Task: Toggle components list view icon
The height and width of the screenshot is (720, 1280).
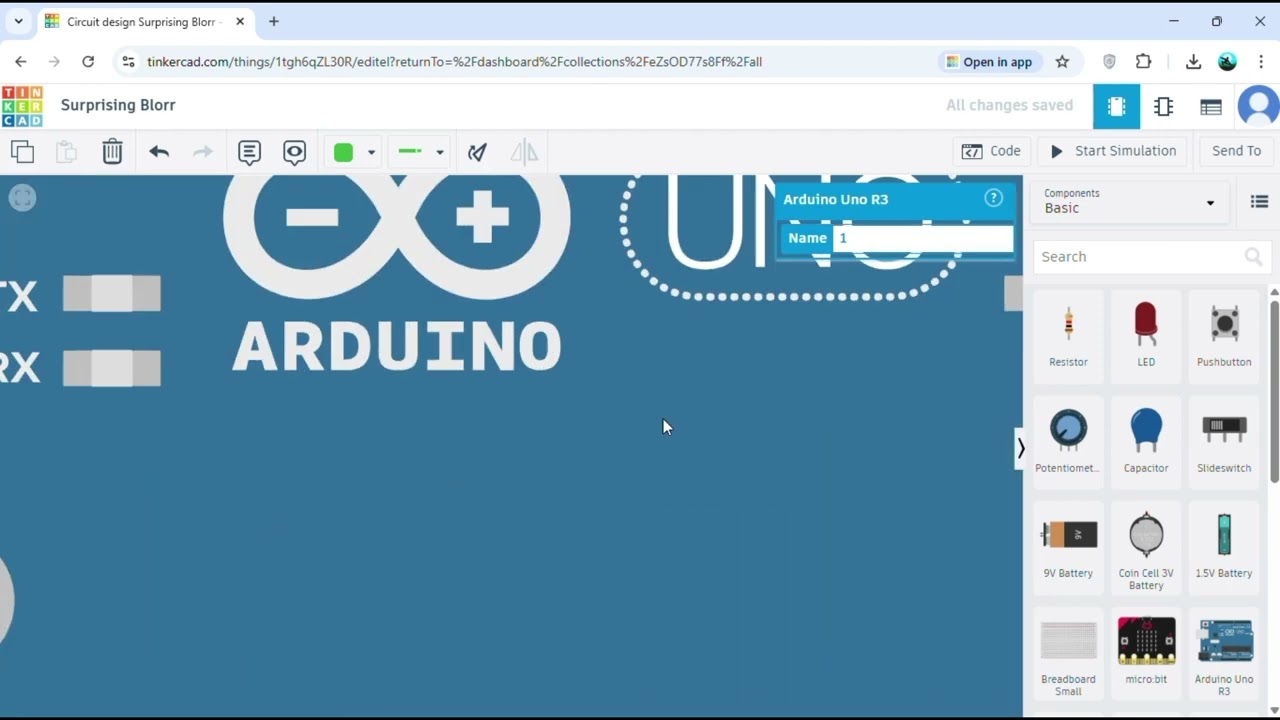Action: (1259, 202)
